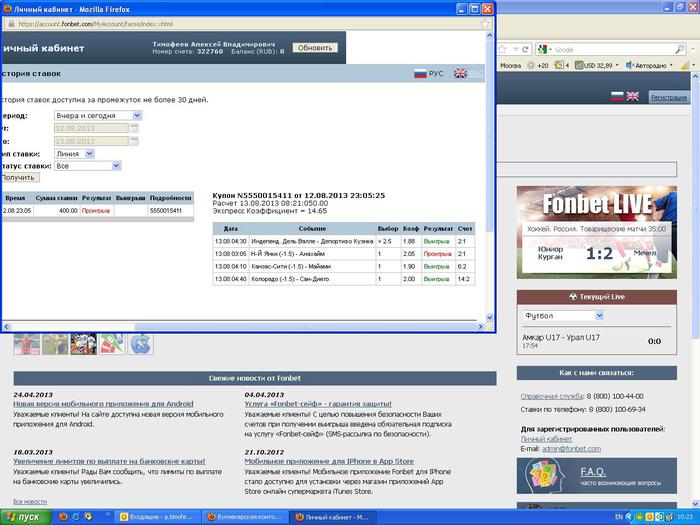Click the Получить button

click(x=20, y=177)
